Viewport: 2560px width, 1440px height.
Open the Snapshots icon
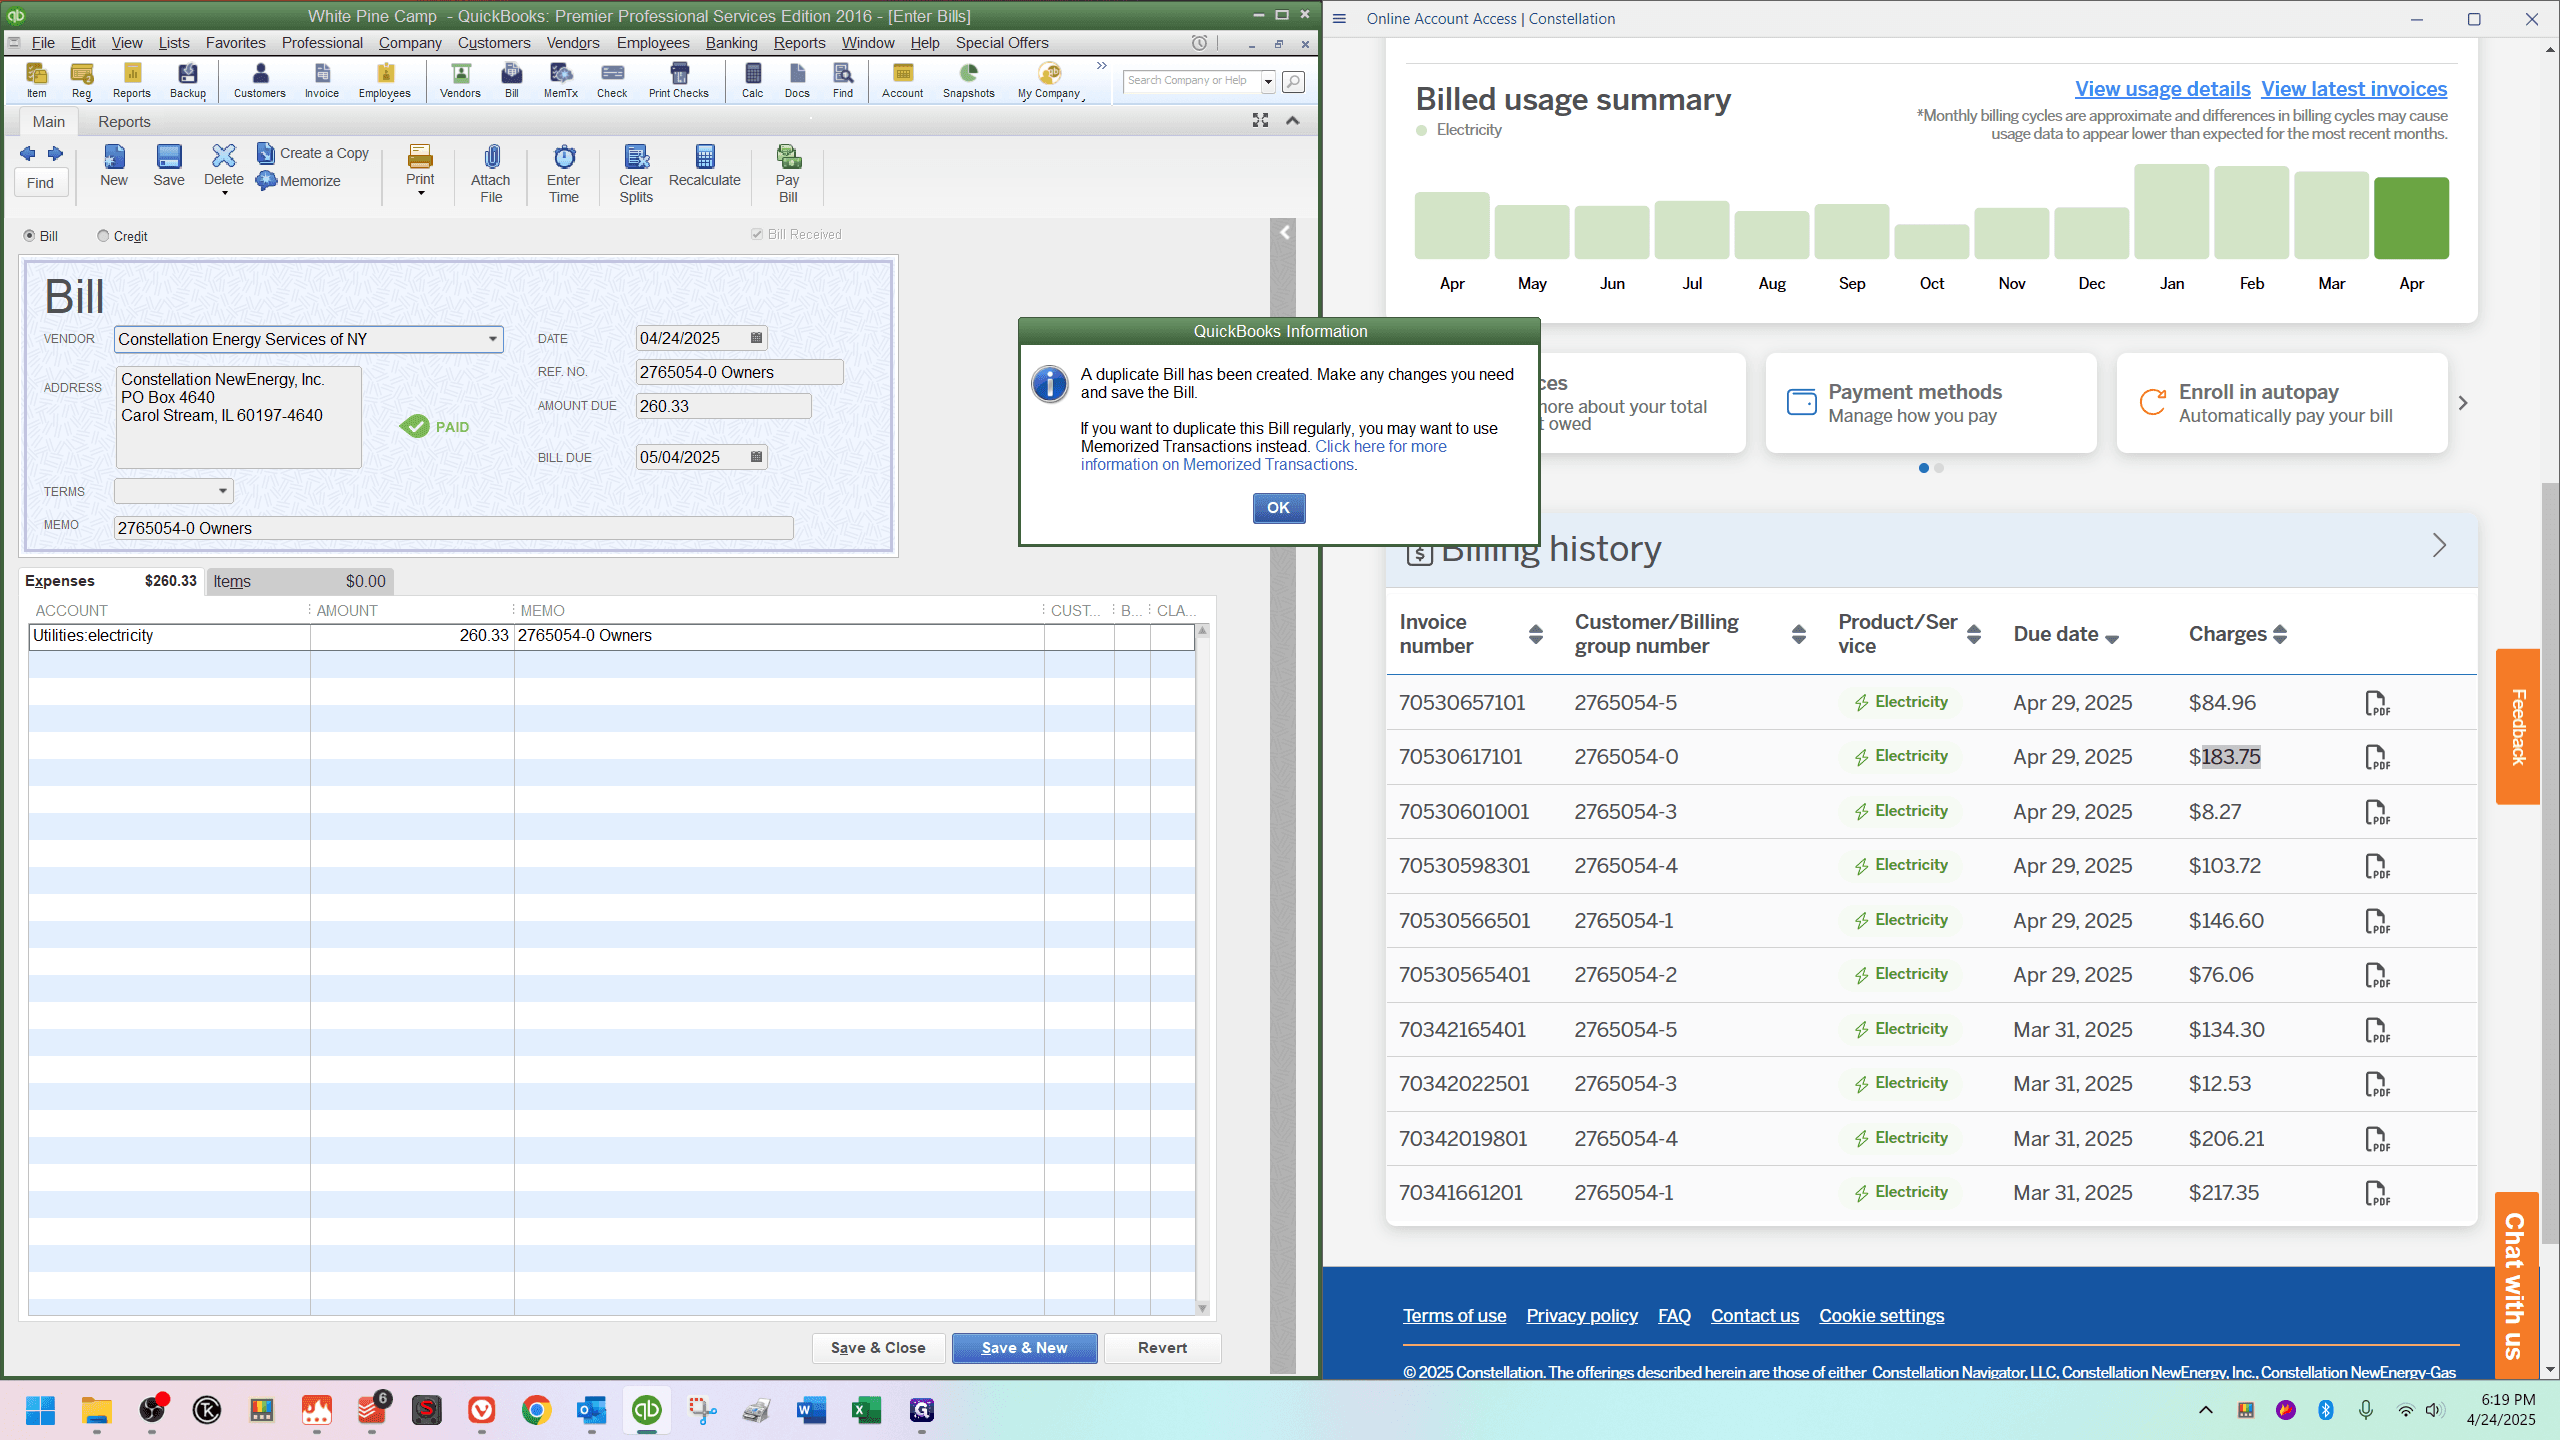[968, 80]
